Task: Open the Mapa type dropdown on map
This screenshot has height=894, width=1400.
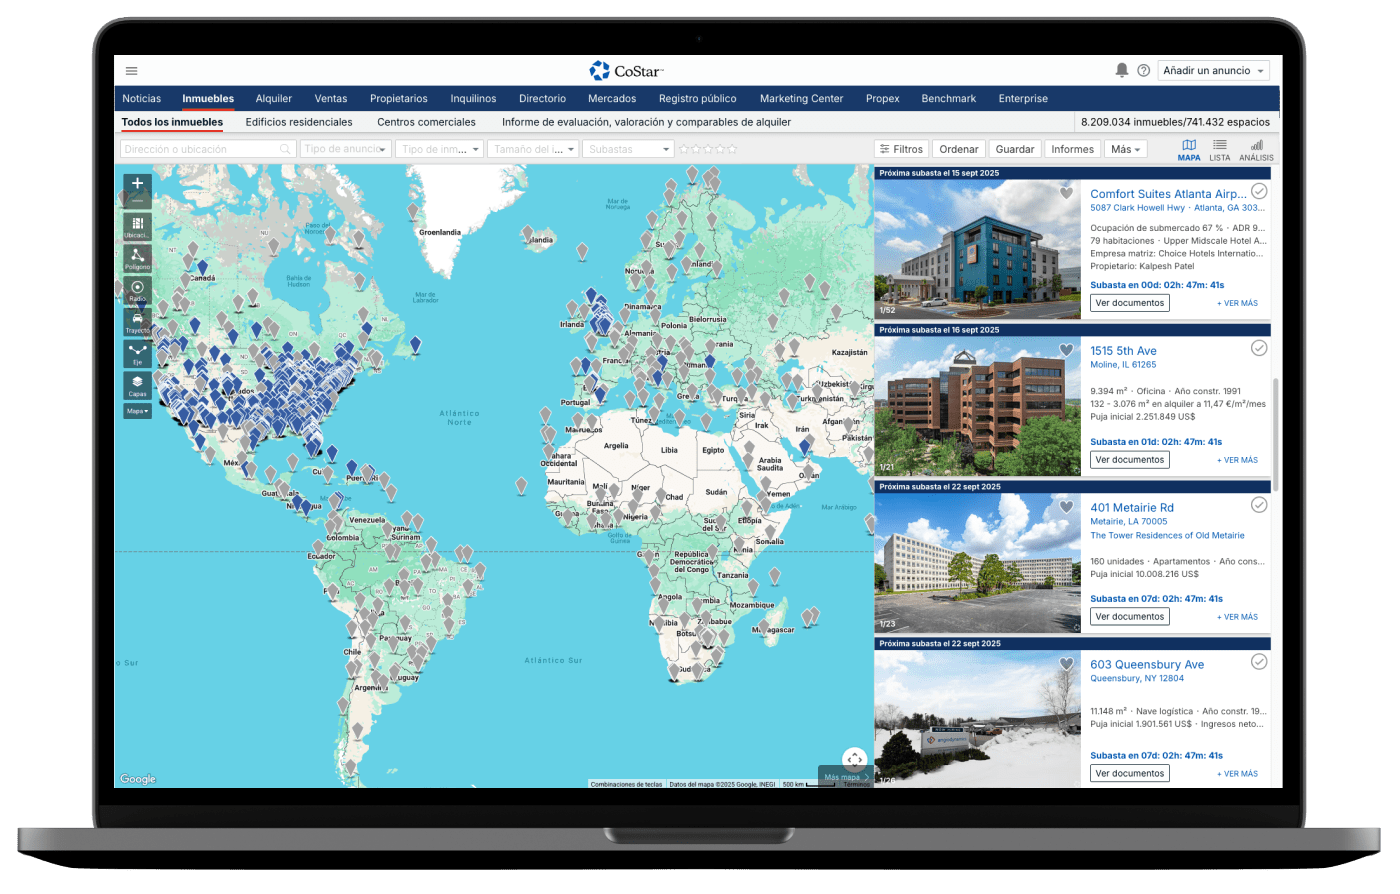Action: click(137, 411)
